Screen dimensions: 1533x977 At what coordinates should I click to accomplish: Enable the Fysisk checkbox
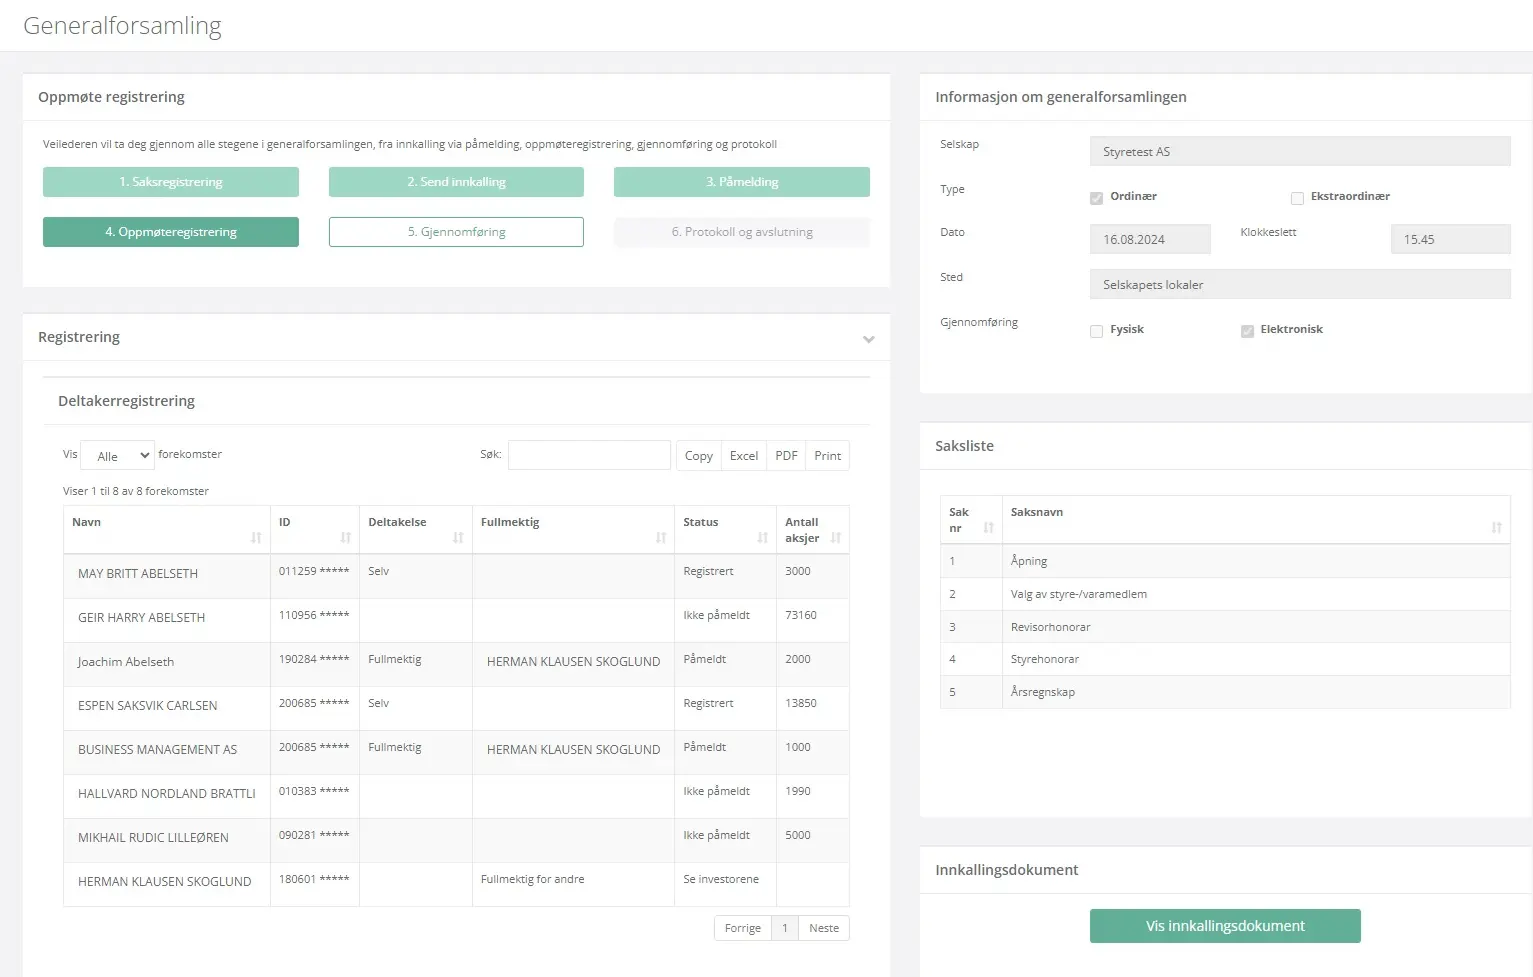point(1096,331)
